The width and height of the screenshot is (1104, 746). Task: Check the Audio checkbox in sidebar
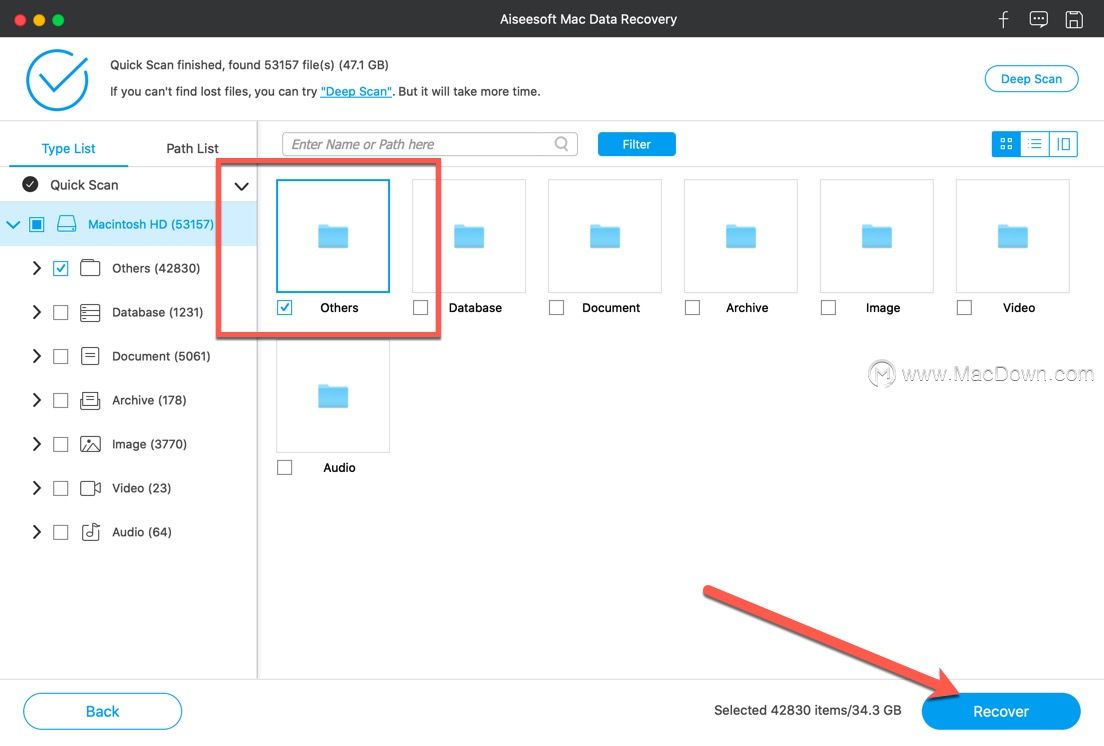click(61, 532)
